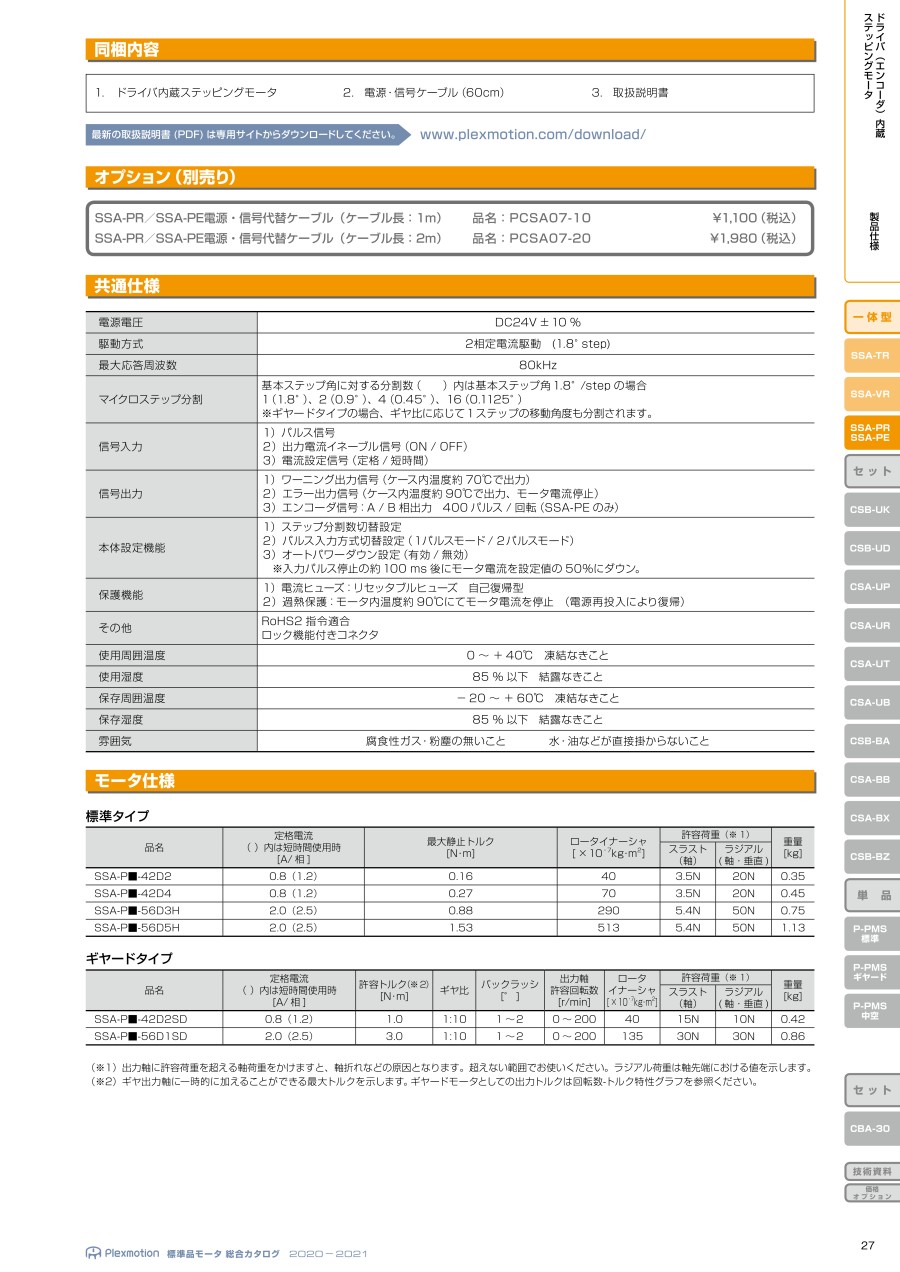Screen dimensions: 900x1272
Task: Click the モータ仕様 section header
Action: coord(134,781)
